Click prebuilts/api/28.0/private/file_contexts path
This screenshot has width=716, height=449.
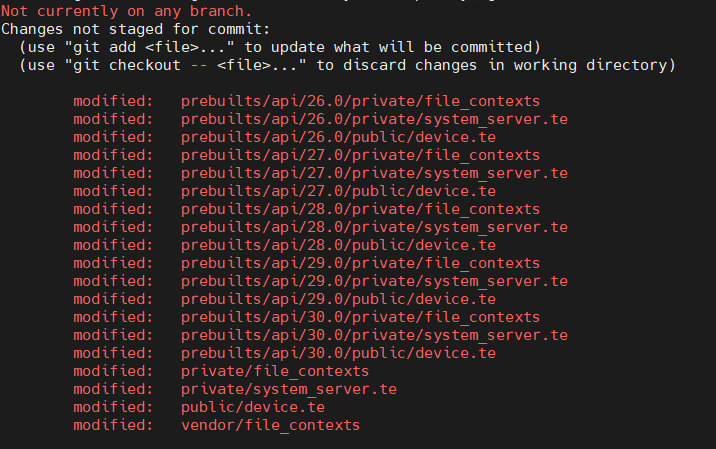point(360,209)
